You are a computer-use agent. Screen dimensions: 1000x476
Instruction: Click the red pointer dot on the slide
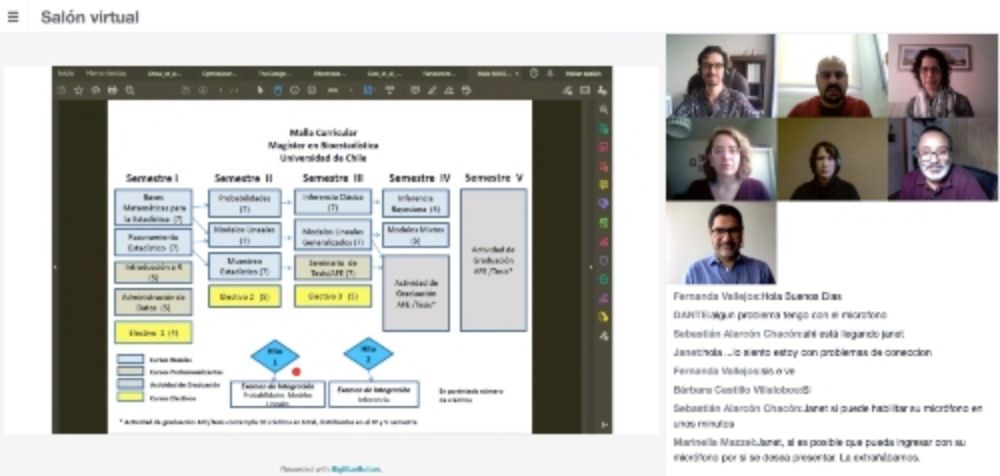point(296,371)
